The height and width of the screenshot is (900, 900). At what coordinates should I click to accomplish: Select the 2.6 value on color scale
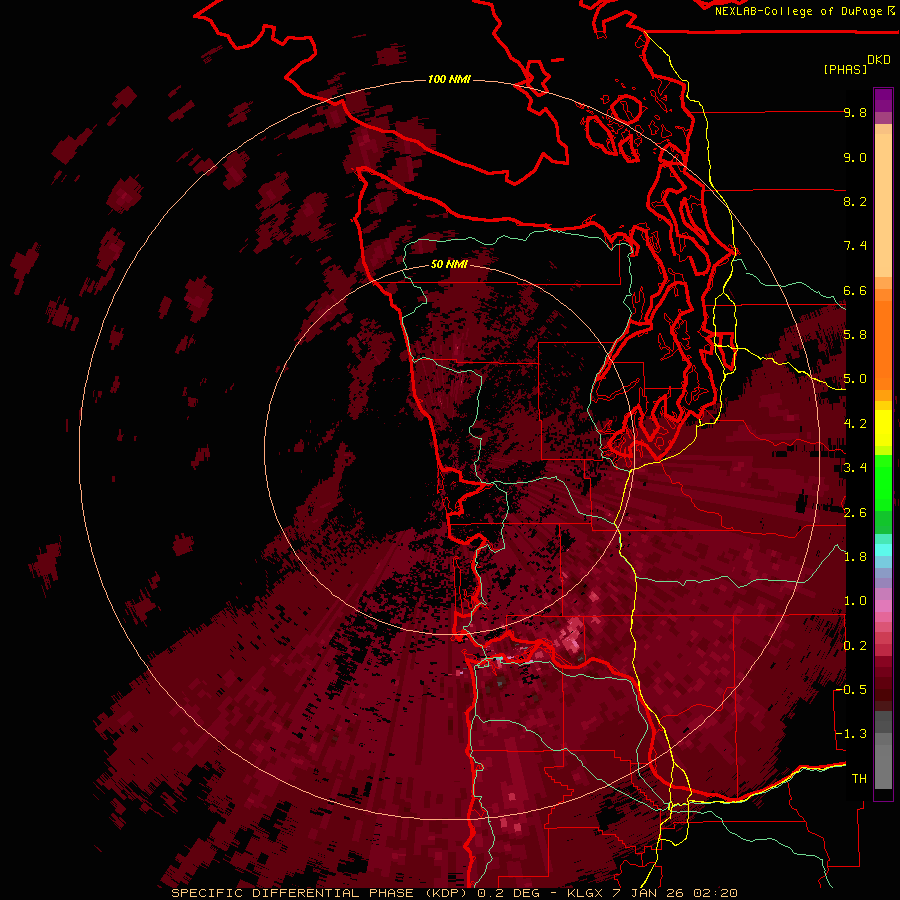pos(855,513)
